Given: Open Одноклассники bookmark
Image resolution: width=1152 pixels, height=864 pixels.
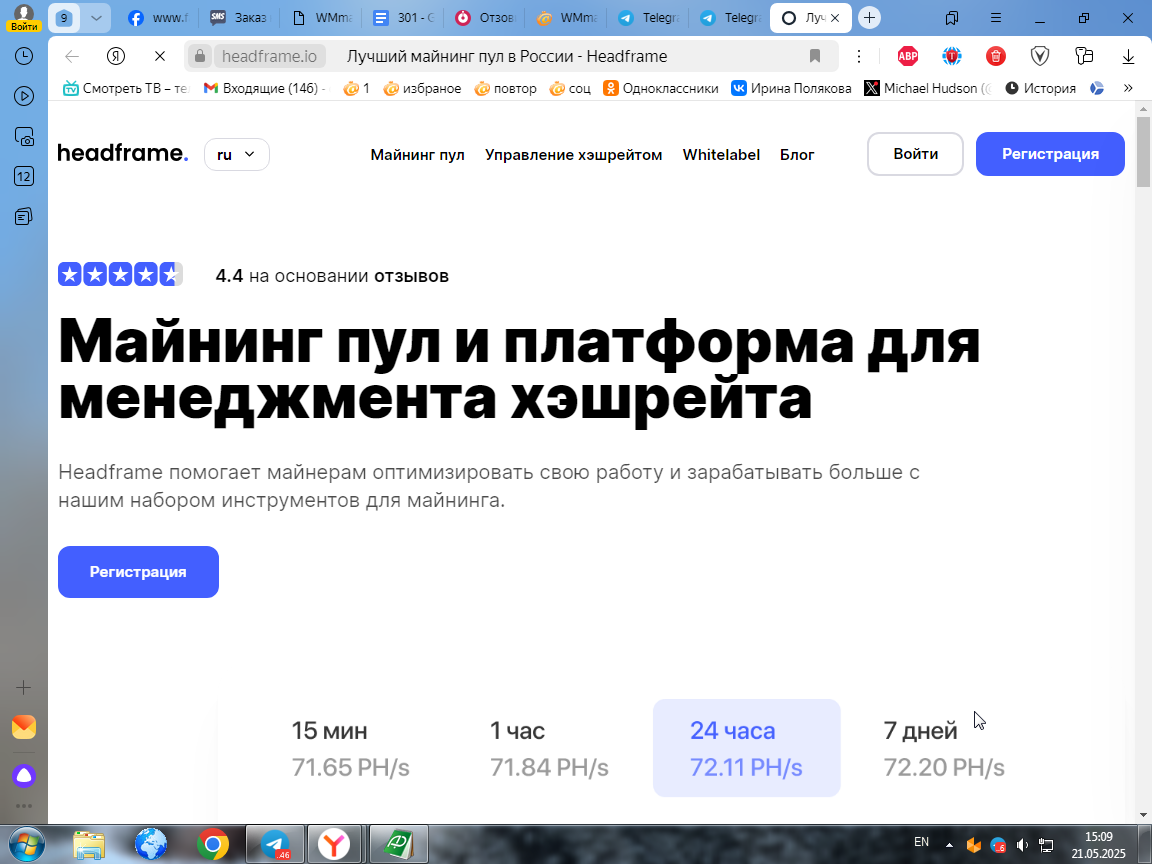Looking at the screenshot, I should [x=660, y=88].
